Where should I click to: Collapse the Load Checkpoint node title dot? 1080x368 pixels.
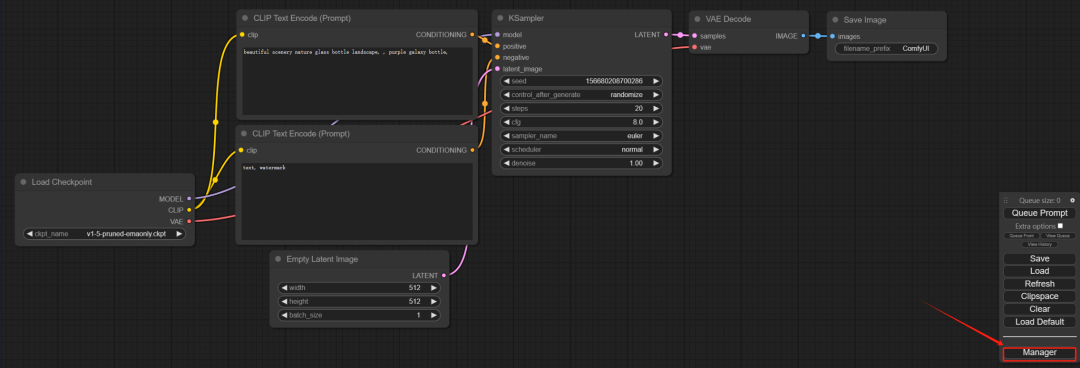23,182
